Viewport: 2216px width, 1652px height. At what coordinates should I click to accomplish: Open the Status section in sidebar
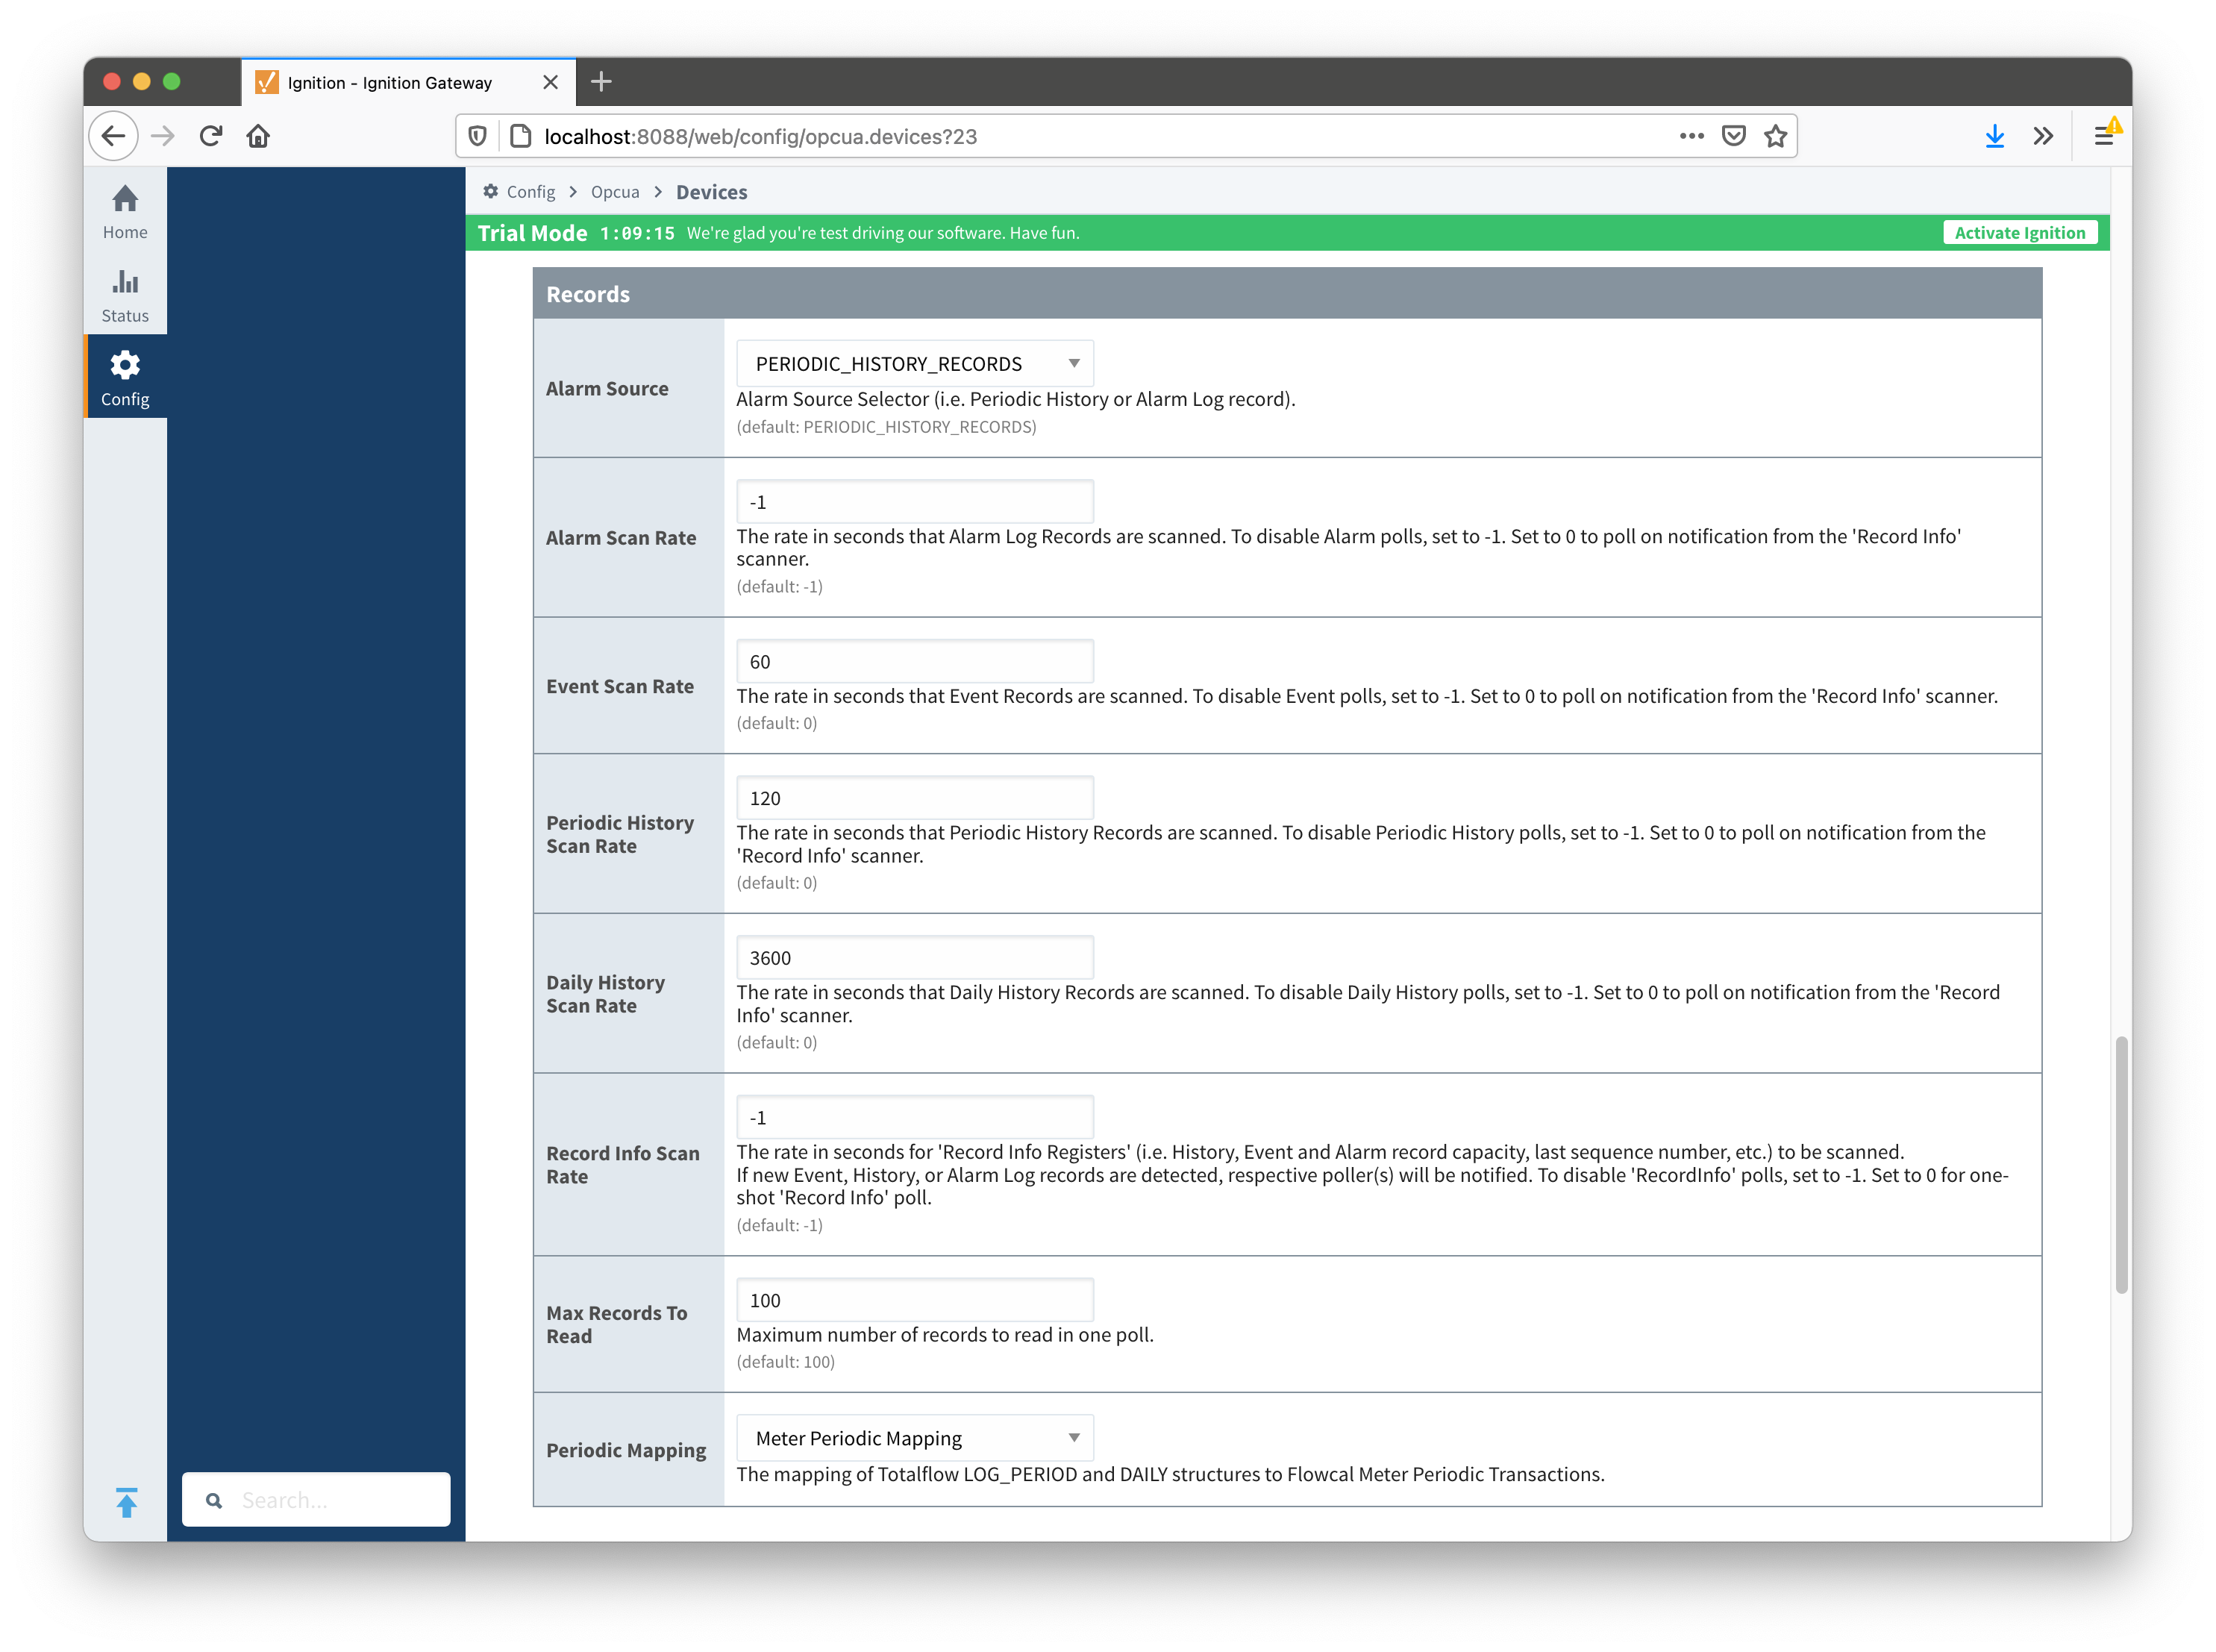(x=124, y=295)
